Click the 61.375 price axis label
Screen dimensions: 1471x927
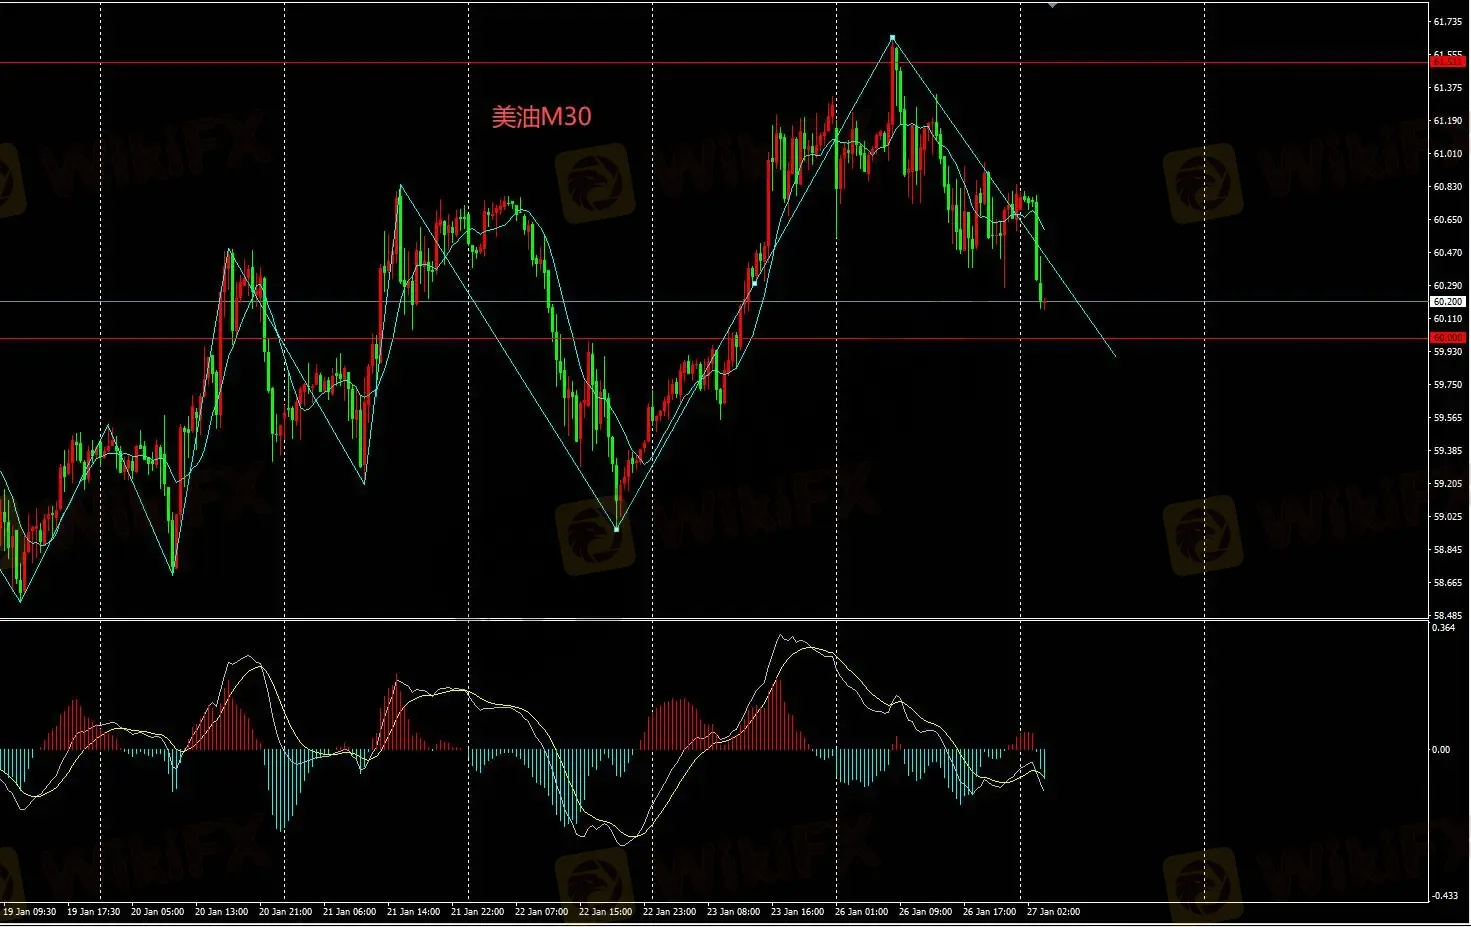coord(1447,88)
